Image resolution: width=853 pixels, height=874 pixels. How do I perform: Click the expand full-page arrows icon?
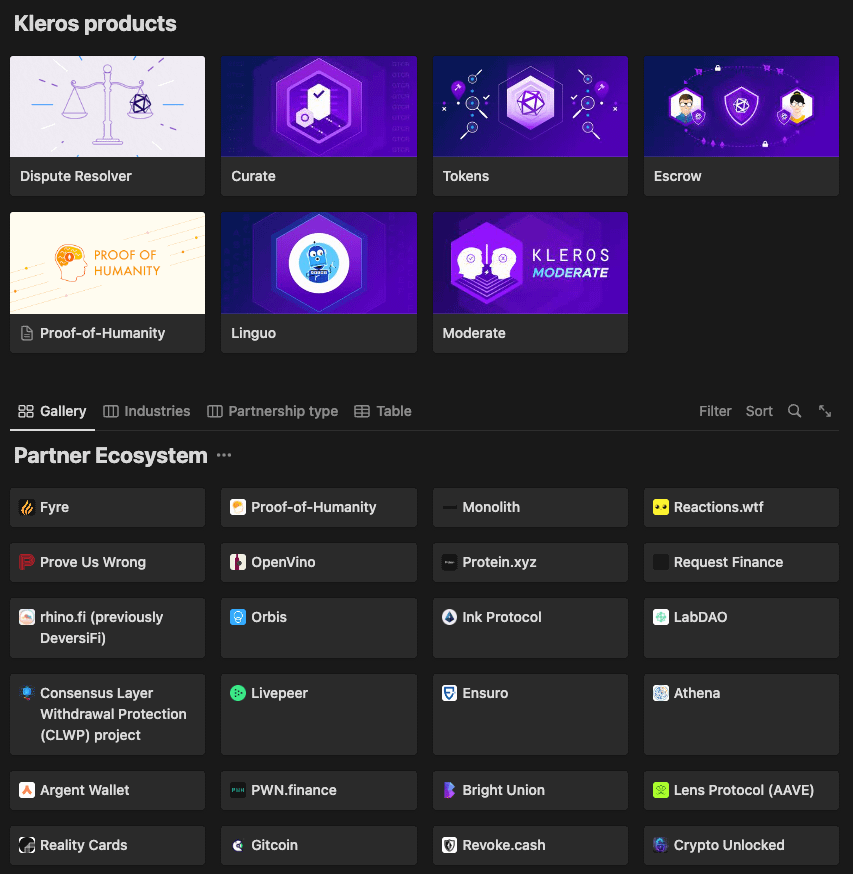click(825, 411)
